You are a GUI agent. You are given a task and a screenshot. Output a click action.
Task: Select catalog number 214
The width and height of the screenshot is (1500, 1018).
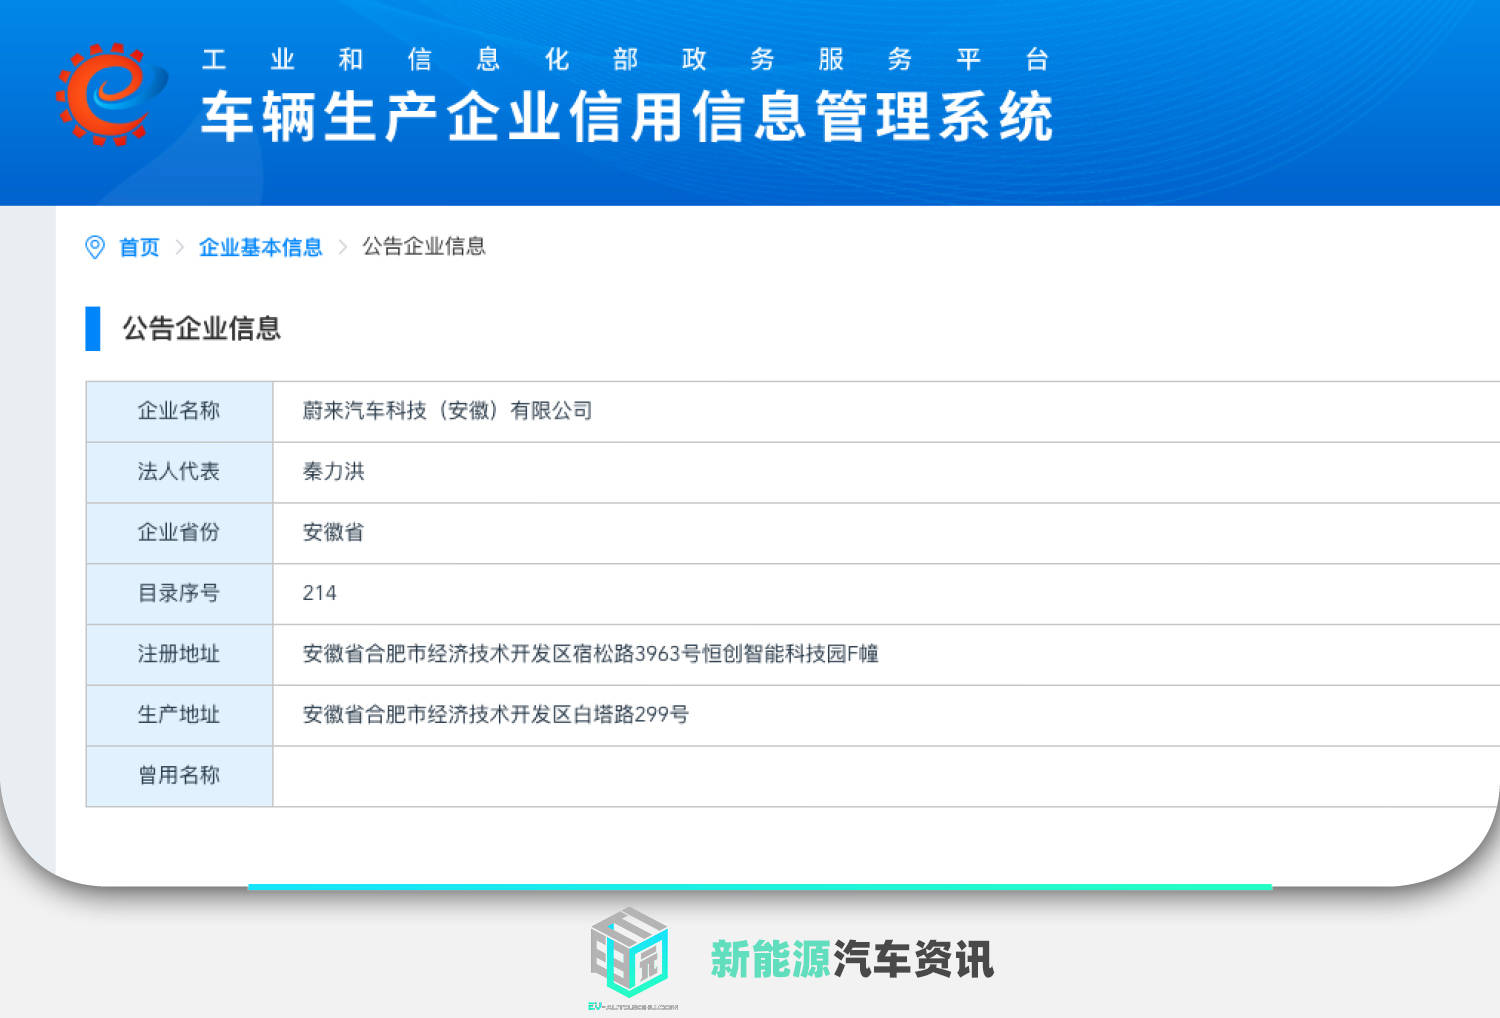click(x=320, y=593)
